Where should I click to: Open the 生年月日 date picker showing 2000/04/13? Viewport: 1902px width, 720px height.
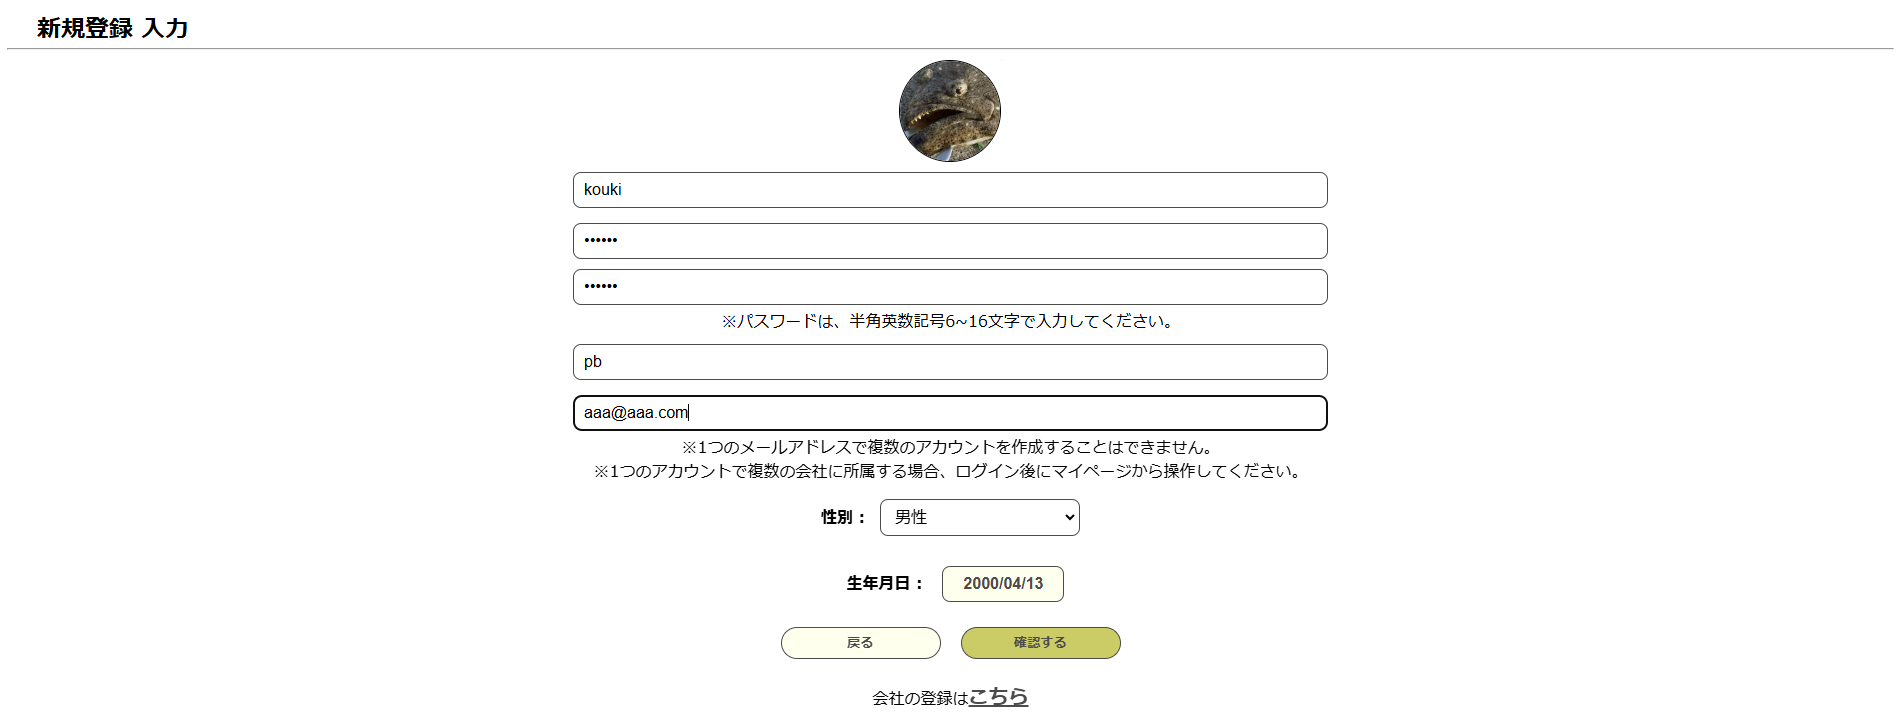click(x=1003, y=584)
